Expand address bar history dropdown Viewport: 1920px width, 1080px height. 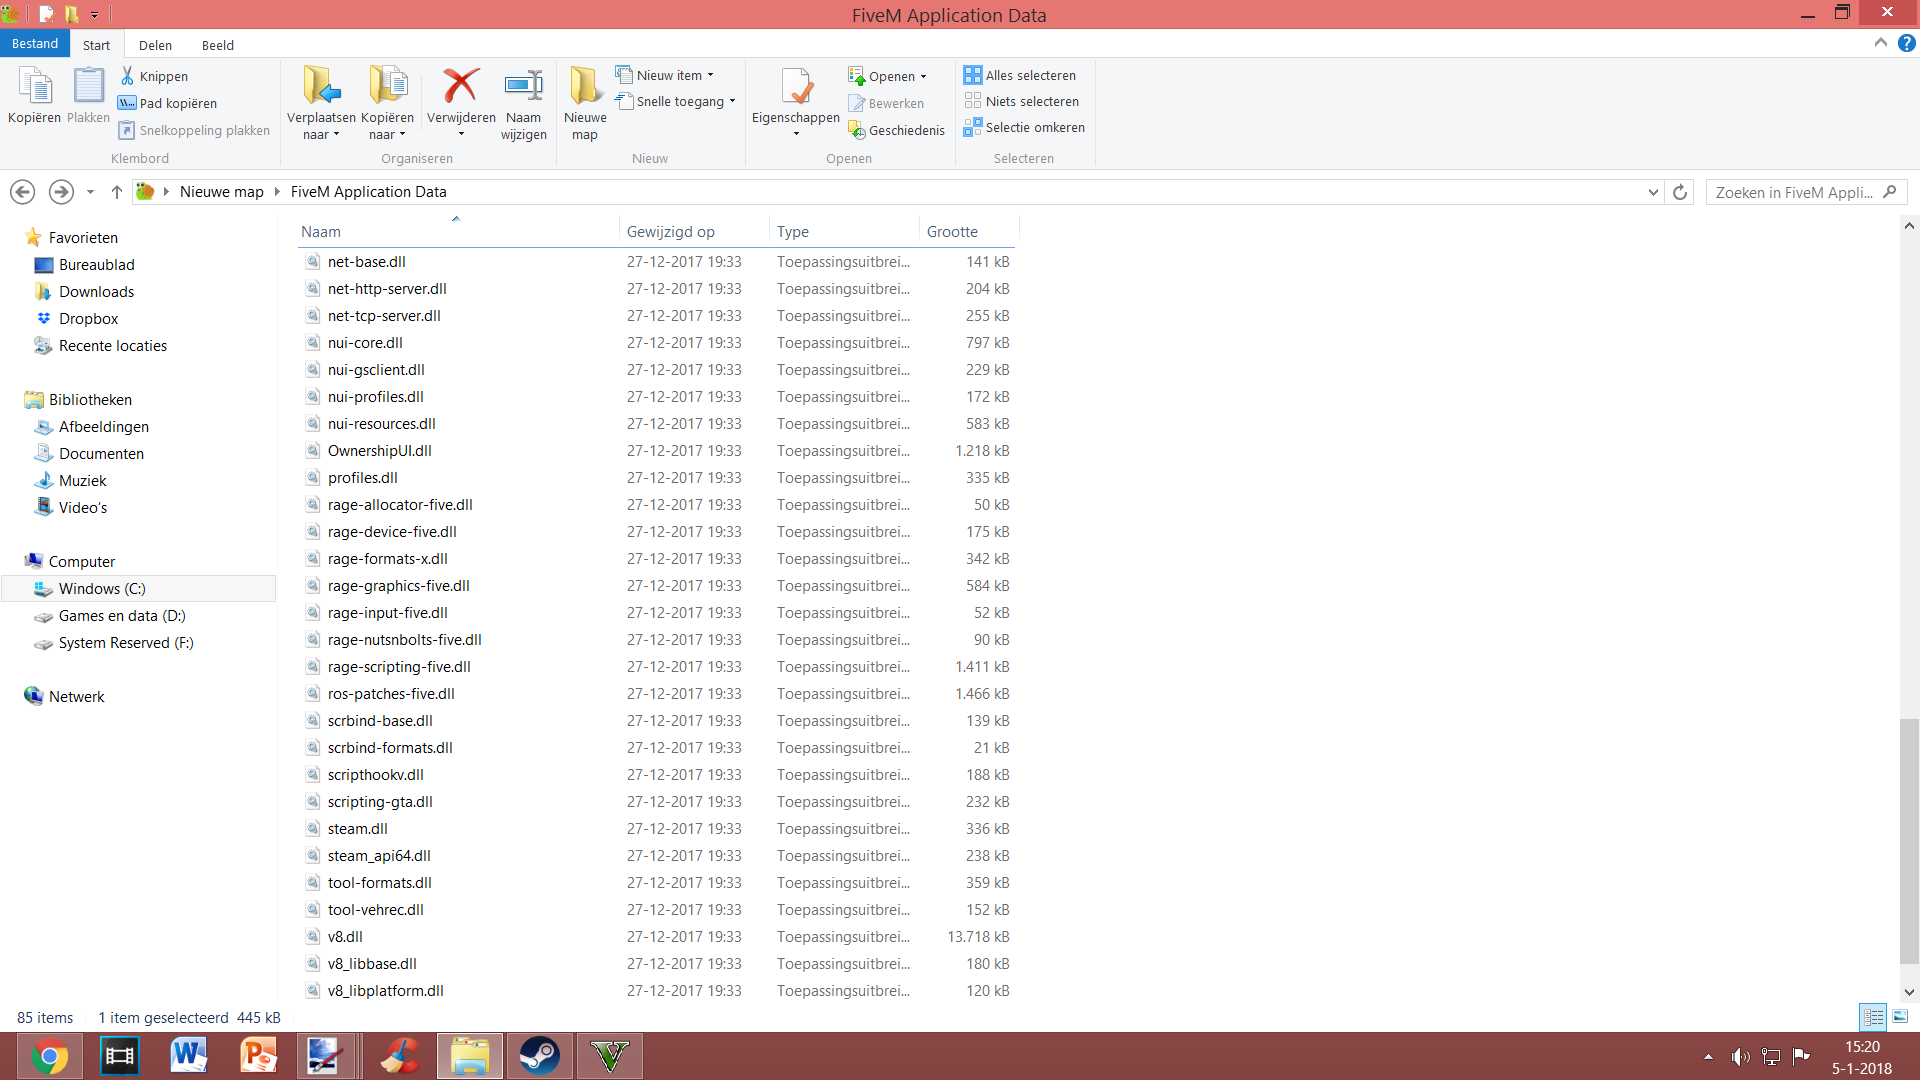[1653, 192]
